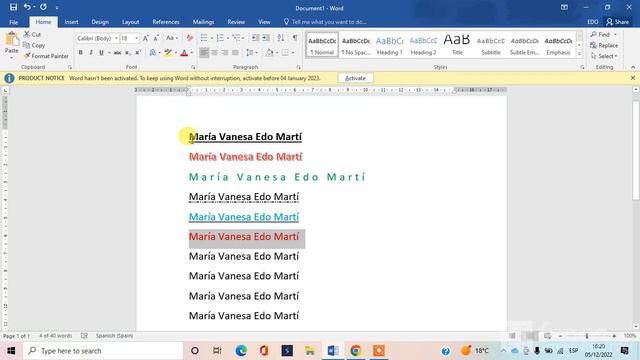
Task: Click the Windows Start button
Action: (11, 351)
